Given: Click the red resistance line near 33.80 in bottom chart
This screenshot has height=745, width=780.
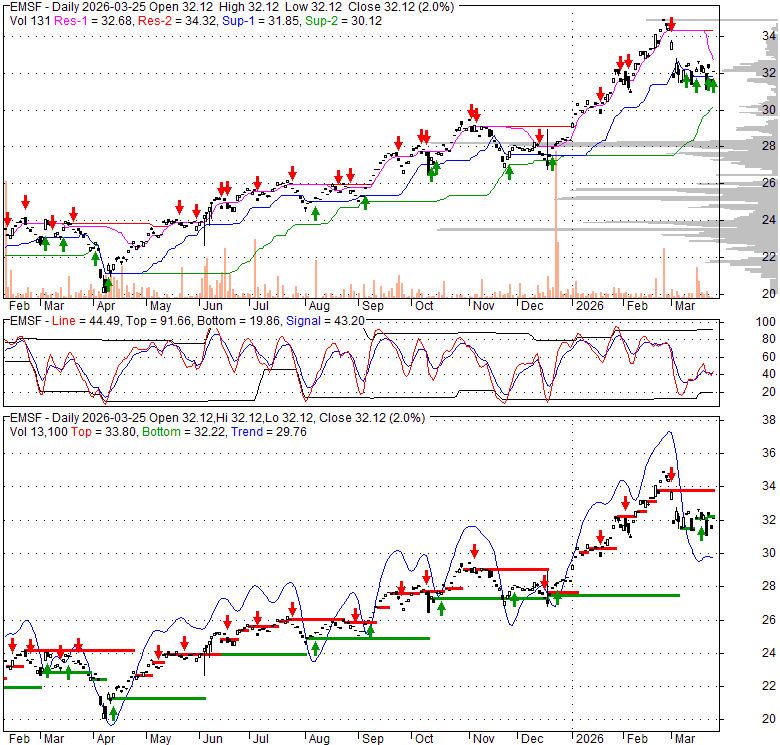Looking at the screenshot, I should point(690,490).
